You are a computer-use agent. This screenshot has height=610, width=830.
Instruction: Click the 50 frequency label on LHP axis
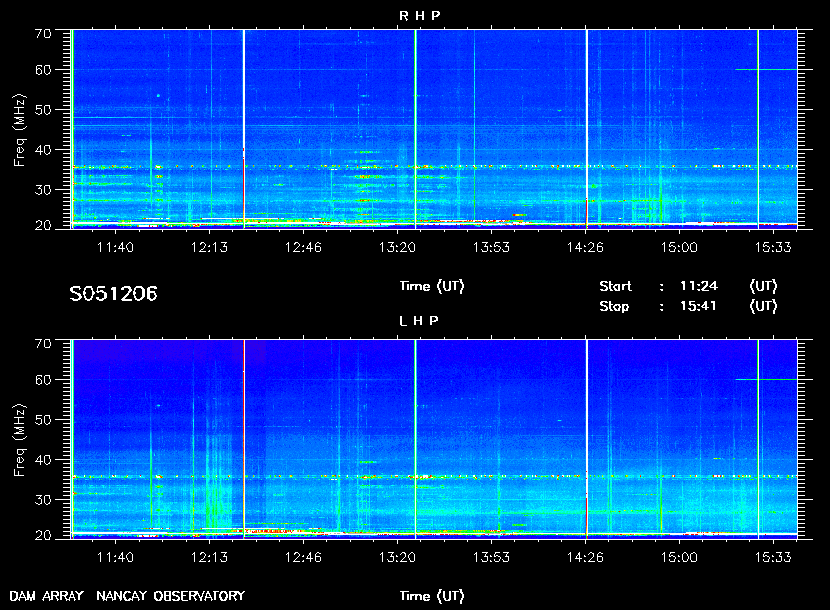click(43, 420)
